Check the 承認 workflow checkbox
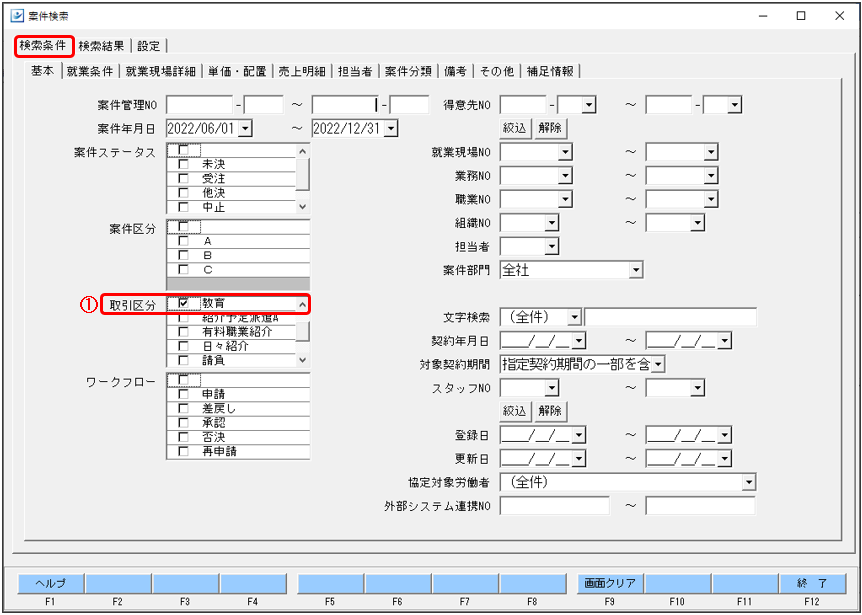 click(184, 423)
